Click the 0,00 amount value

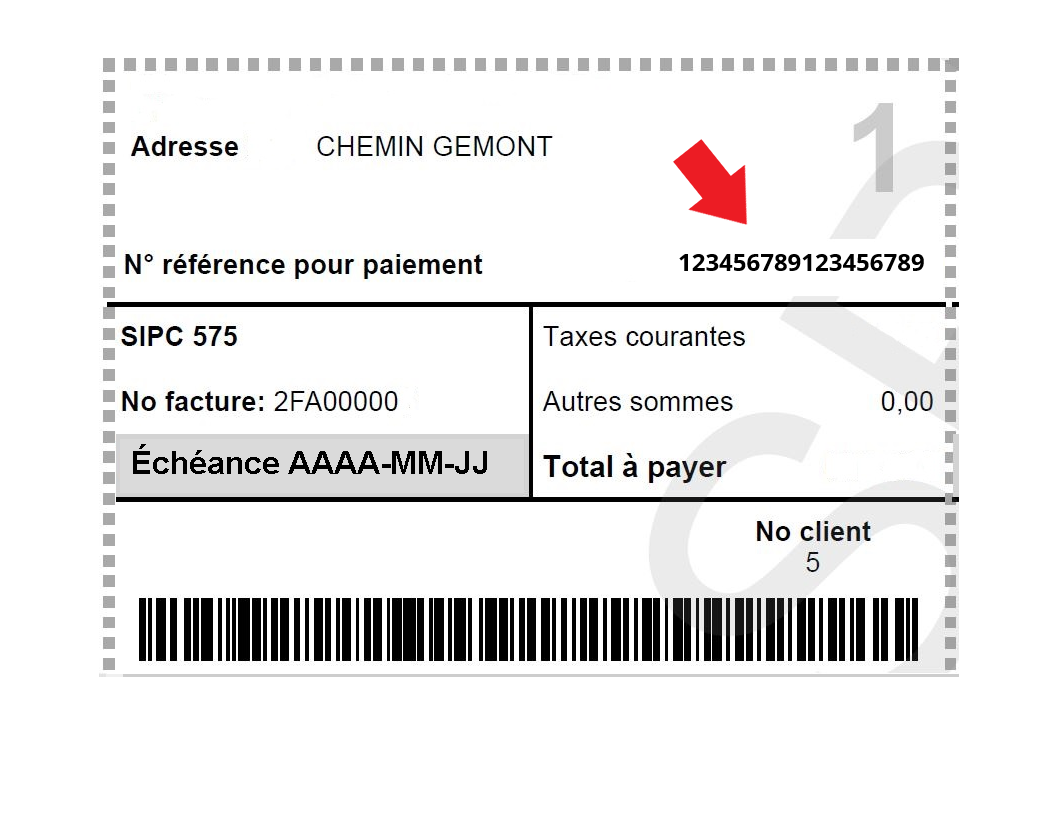coord(906,401)
